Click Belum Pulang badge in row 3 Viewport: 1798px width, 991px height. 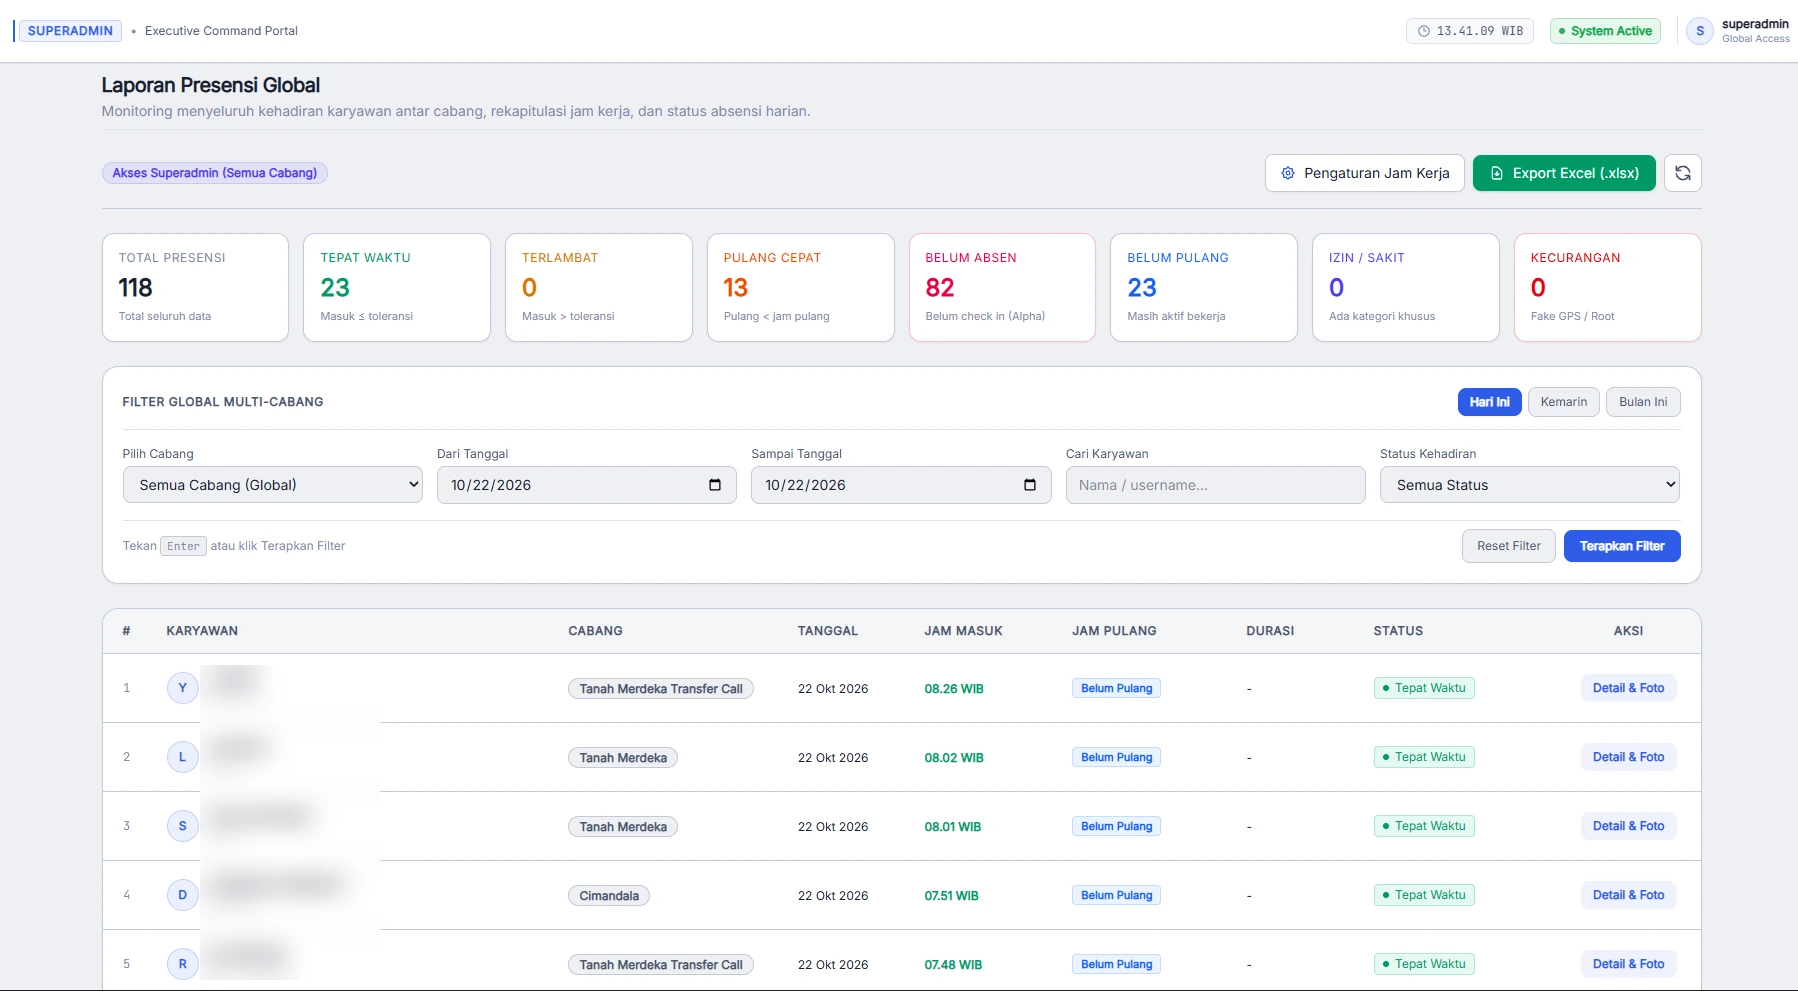coord(1116,826)
